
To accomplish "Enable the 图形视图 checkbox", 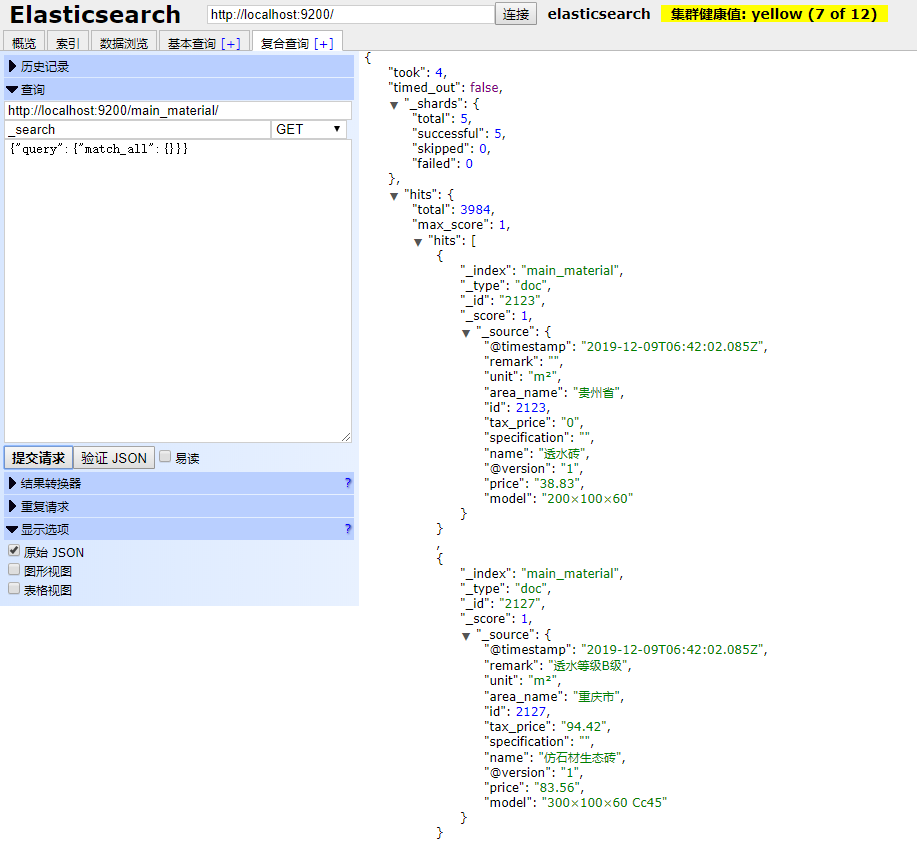I will (14, 569).
